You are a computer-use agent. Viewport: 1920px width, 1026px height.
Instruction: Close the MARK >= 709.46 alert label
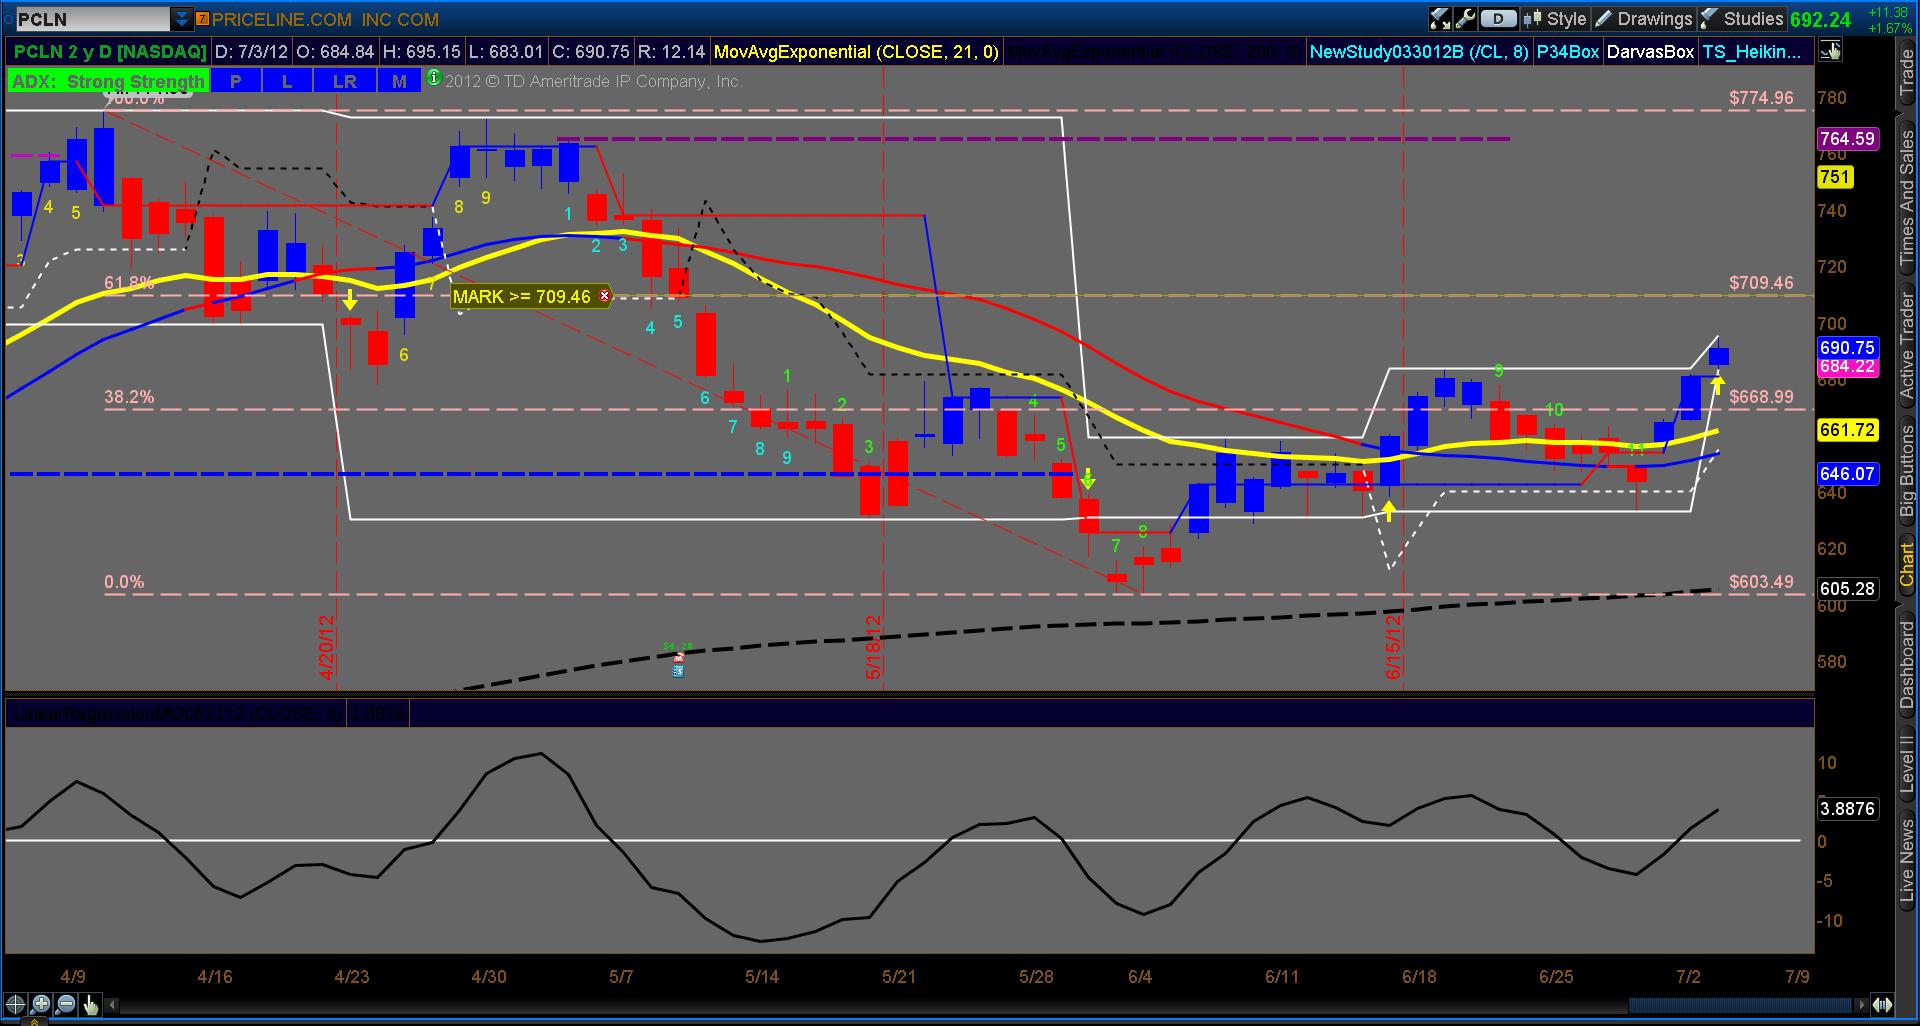pyautogui.click(x=604, y=296)
